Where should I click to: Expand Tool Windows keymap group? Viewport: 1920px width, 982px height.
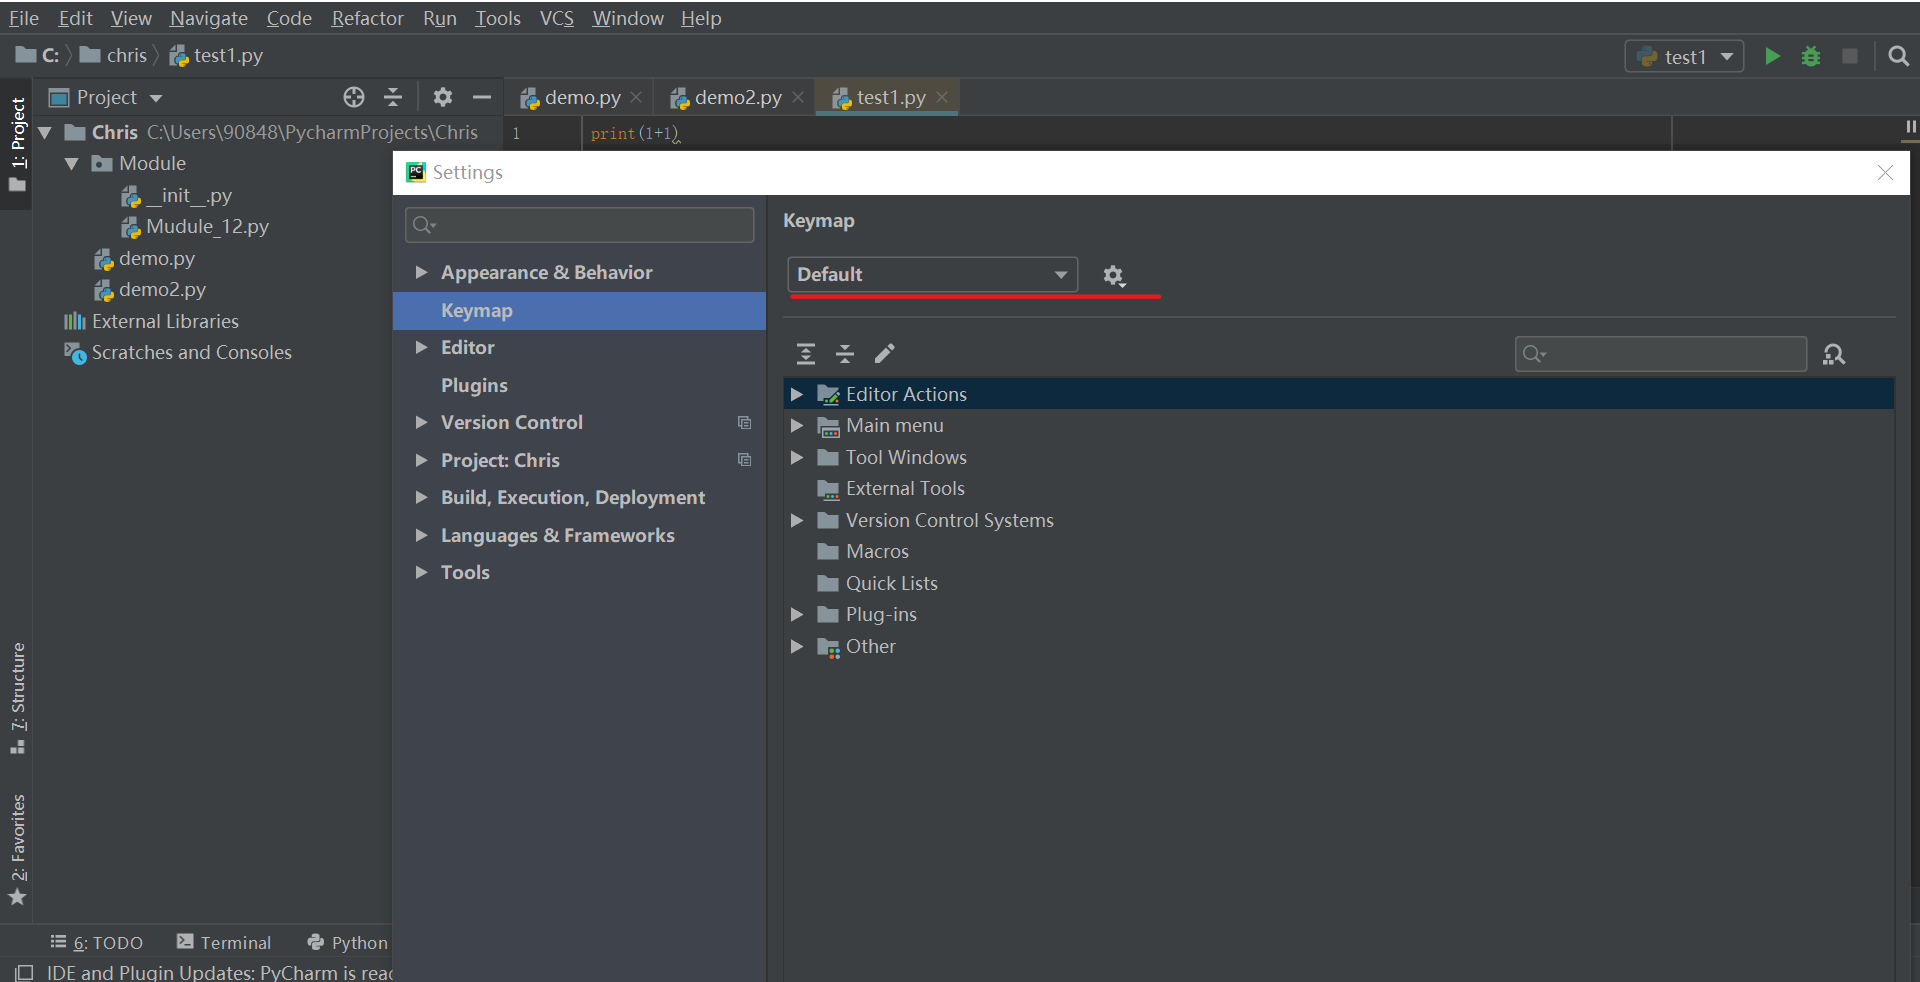pos(797,457)
